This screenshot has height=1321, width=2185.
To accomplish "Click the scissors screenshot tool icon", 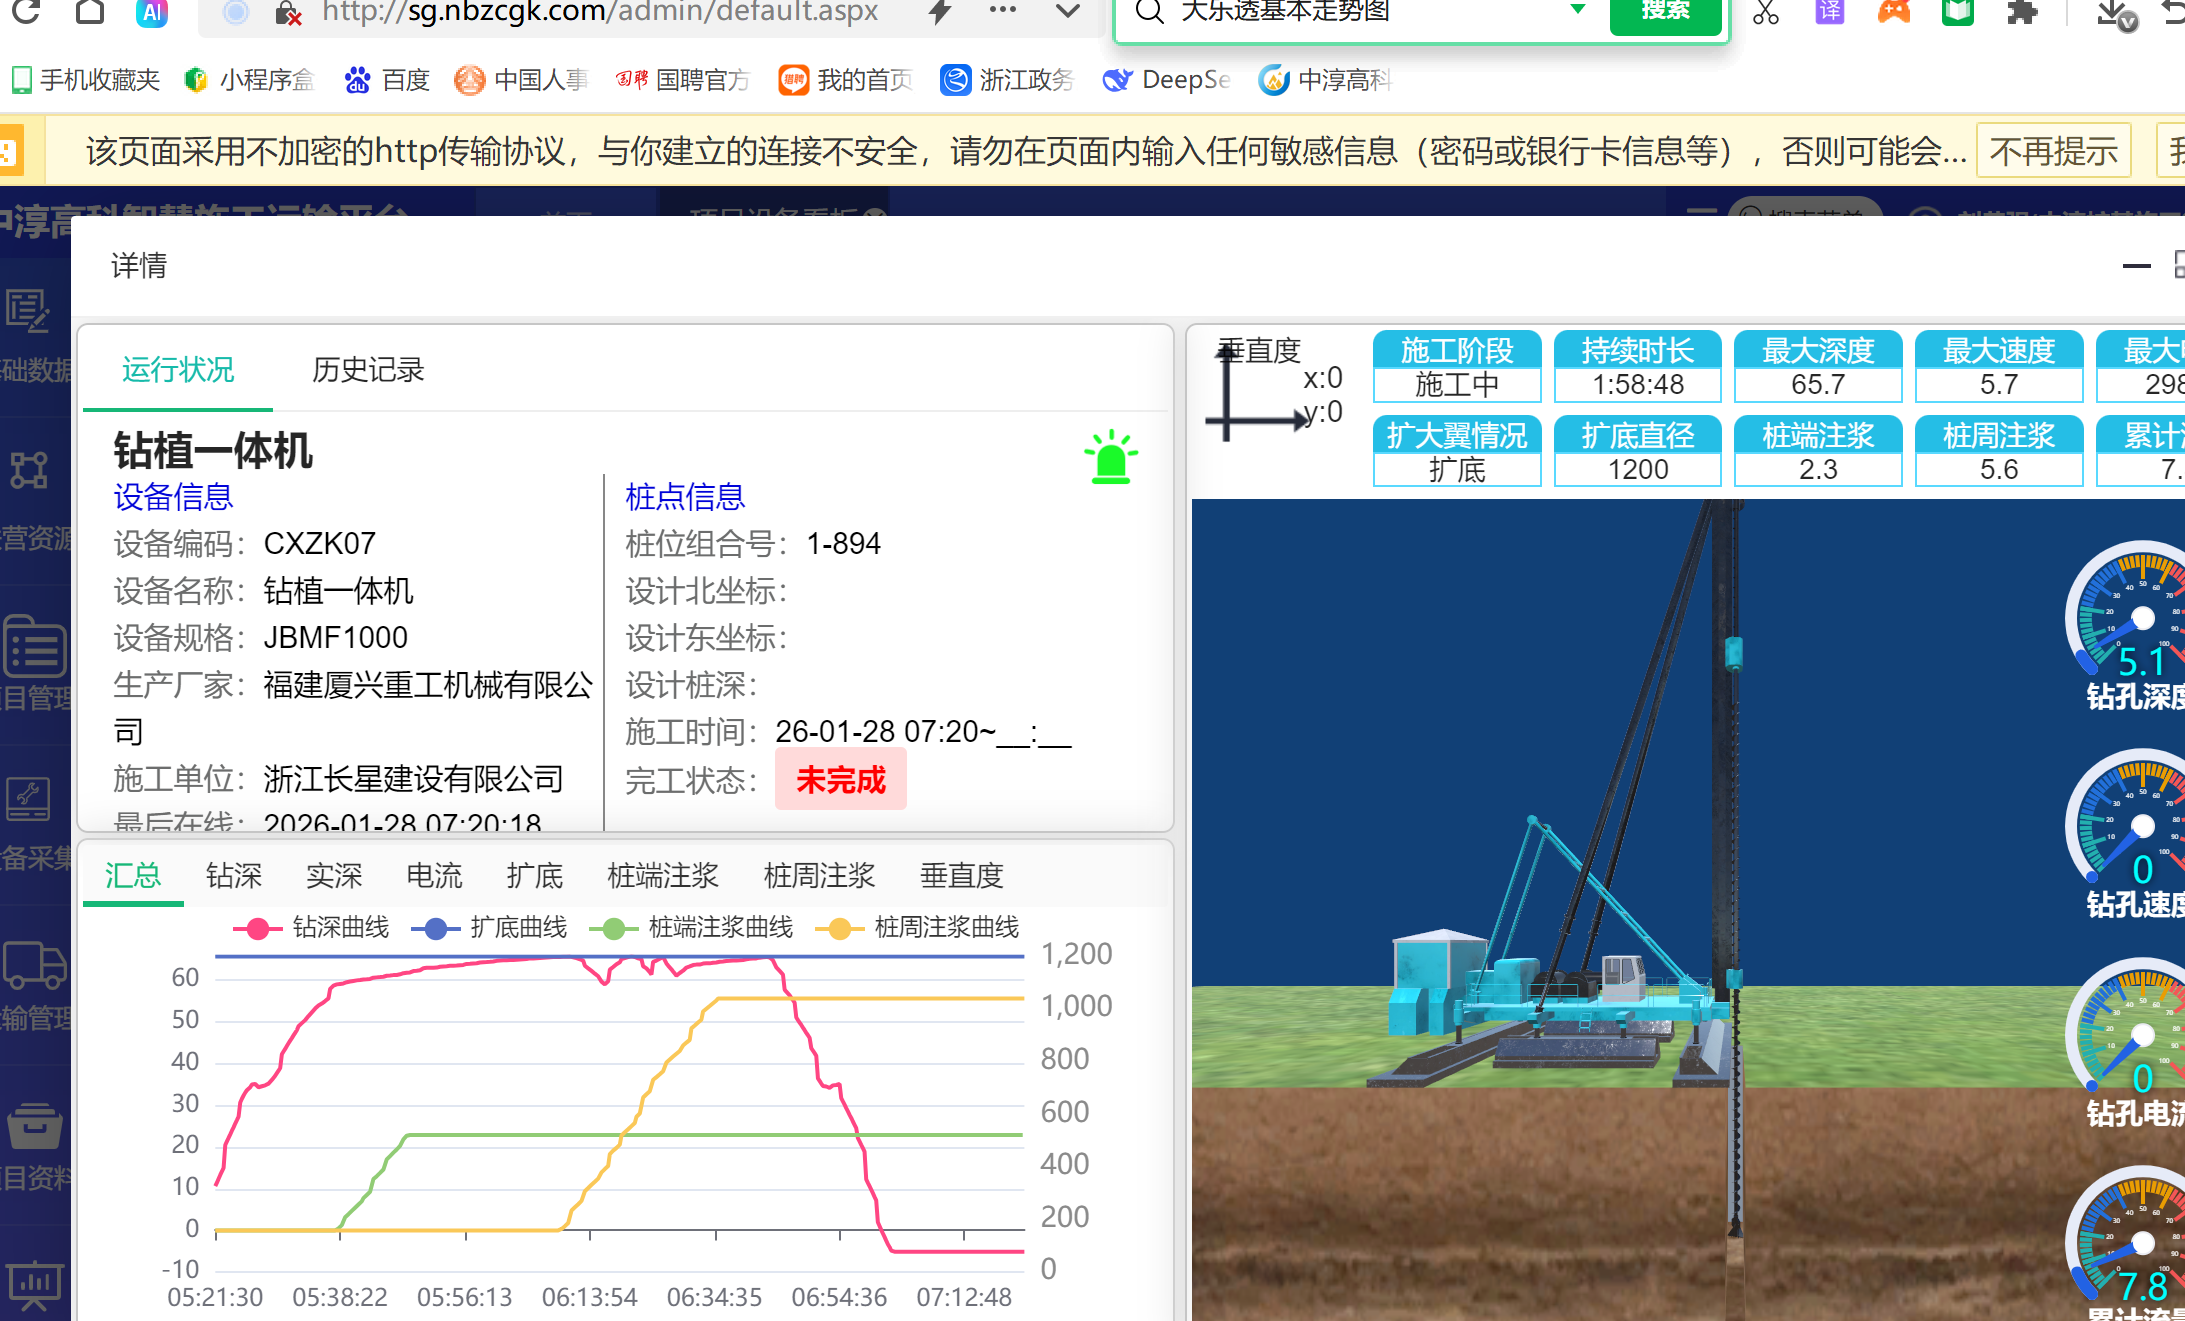I will pos(1766,11).
